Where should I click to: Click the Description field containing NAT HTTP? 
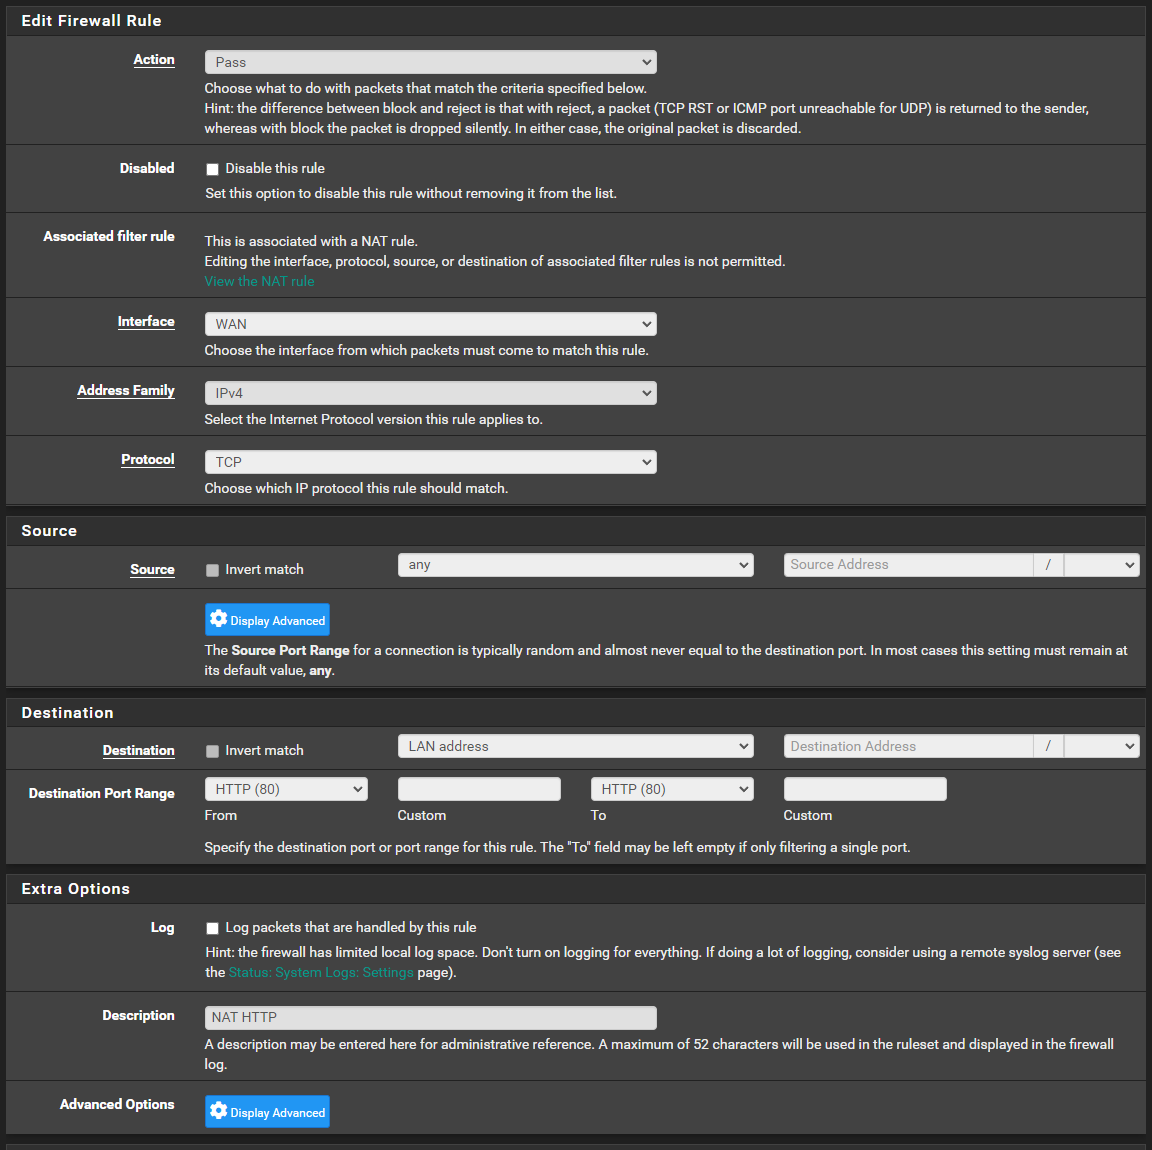431,1018
